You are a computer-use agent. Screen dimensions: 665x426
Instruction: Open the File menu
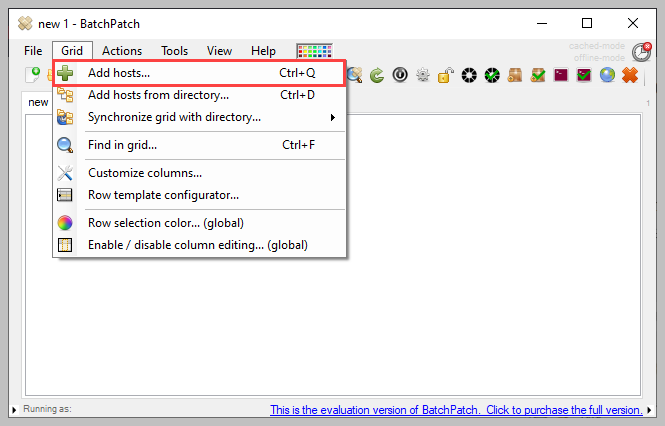pyautogui.click(x=33, y=51)
